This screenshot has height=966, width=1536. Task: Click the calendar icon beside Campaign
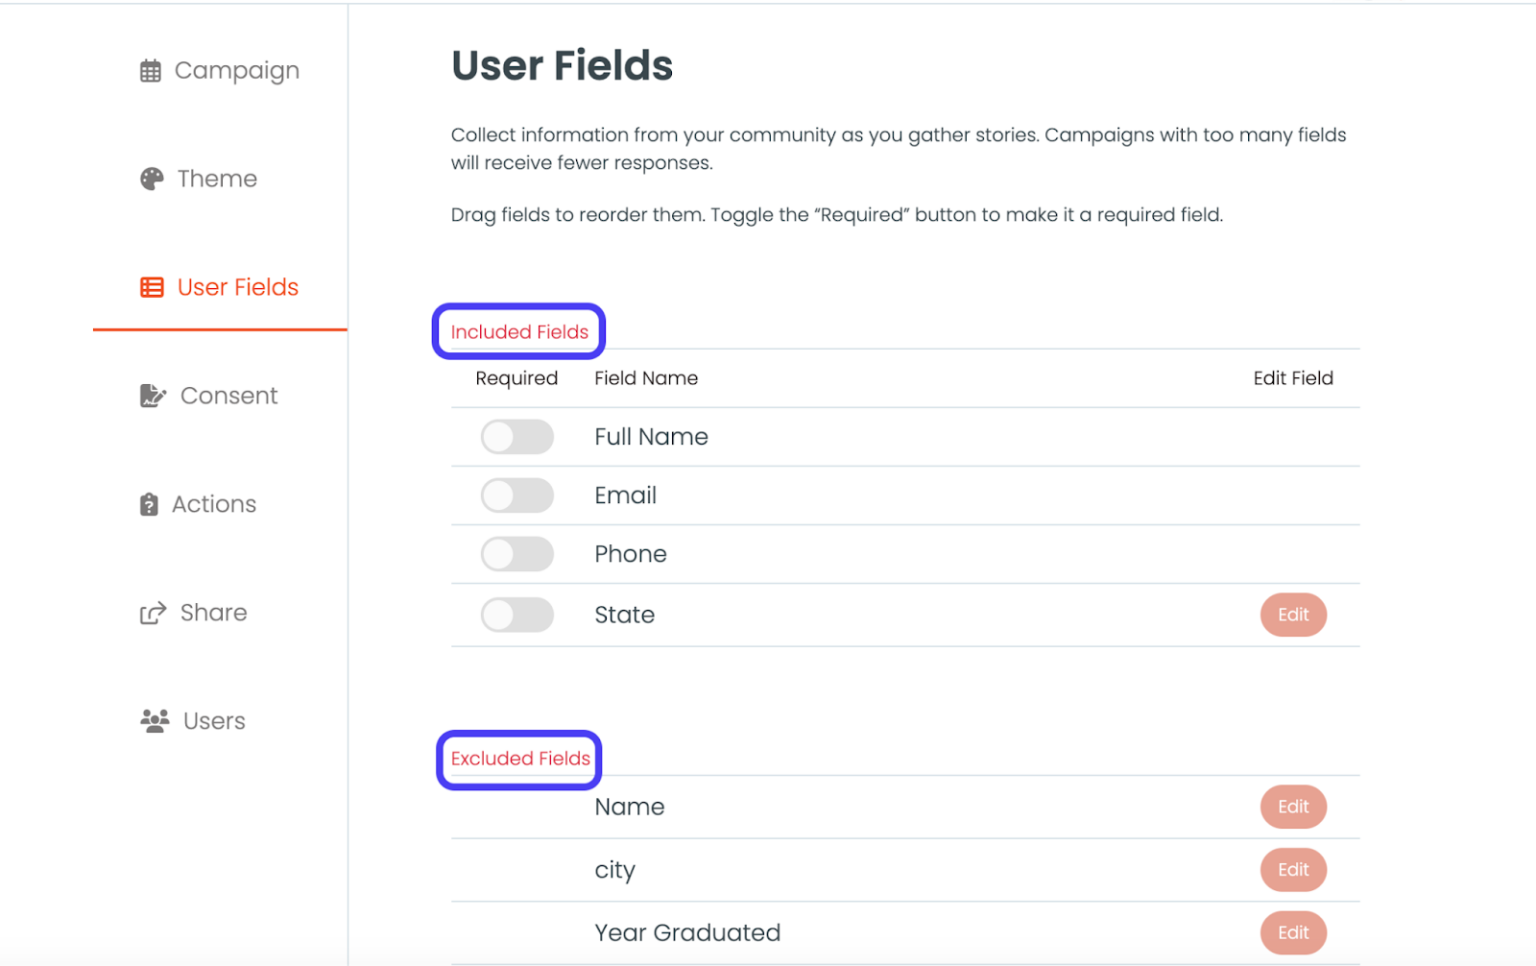point(151,70)
